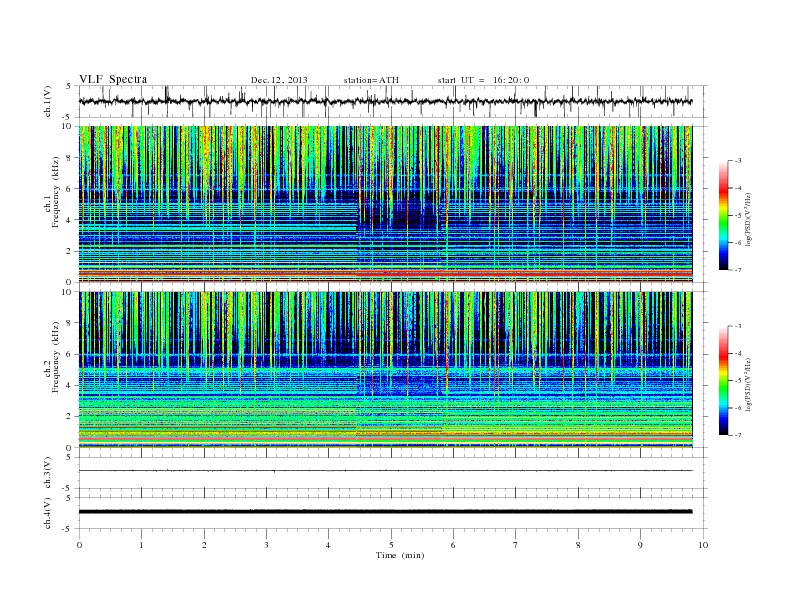The height and width of the screenshot is (612, 792).
Task: Click time-axis tick label "1" at bottom
Action: [x=141, y=545]
